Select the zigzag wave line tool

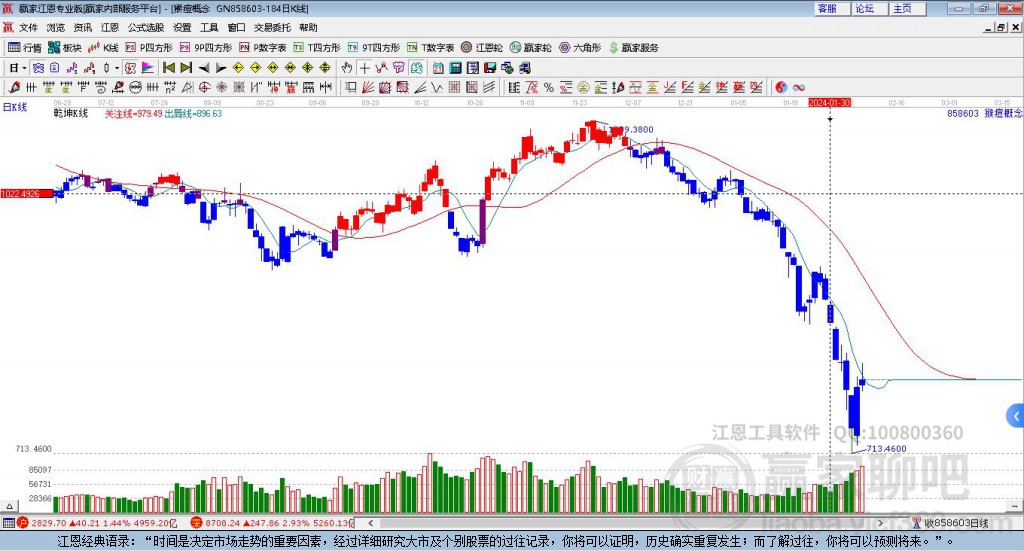(x=436, y=87)
